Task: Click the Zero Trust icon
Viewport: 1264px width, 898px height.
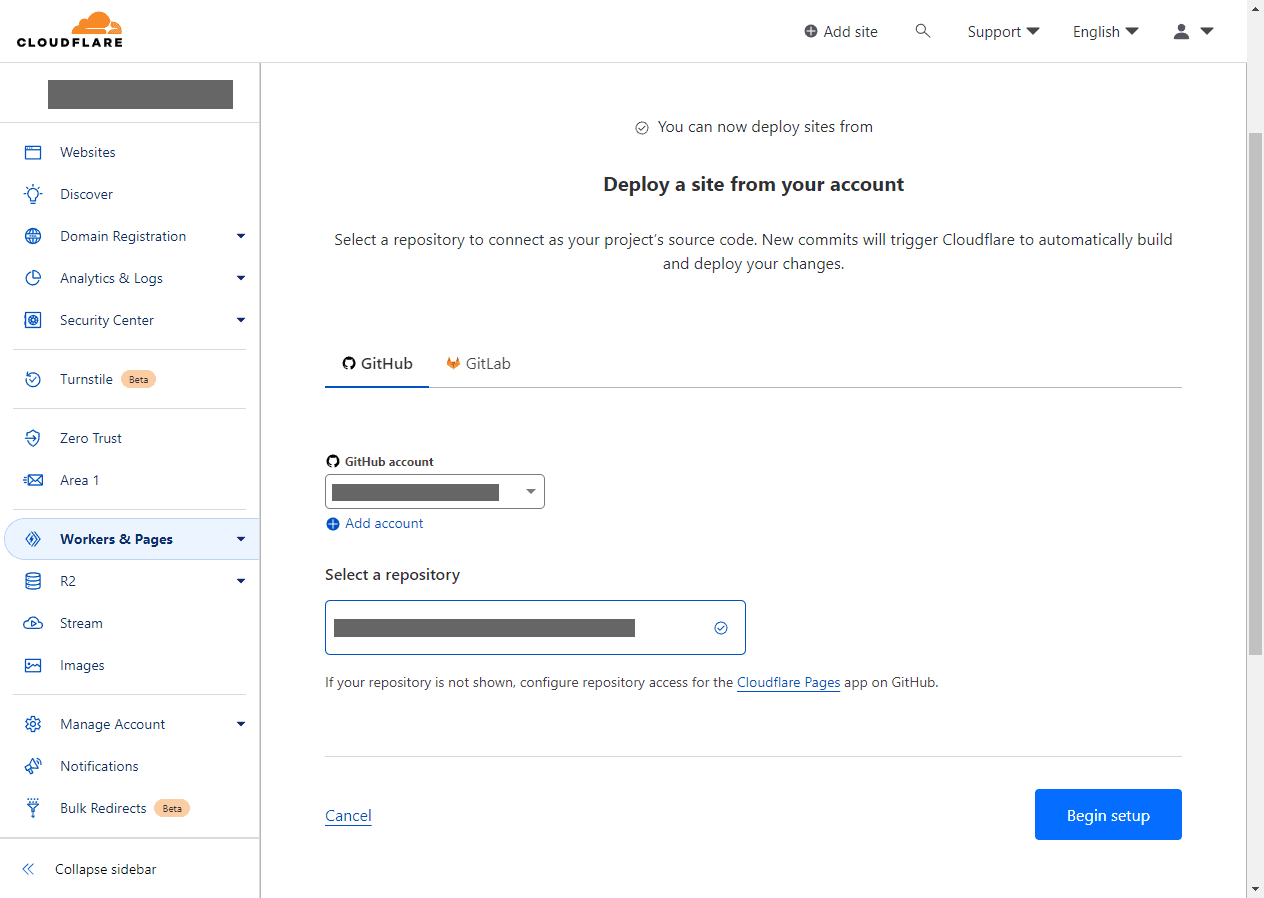Action: (33, 438)
